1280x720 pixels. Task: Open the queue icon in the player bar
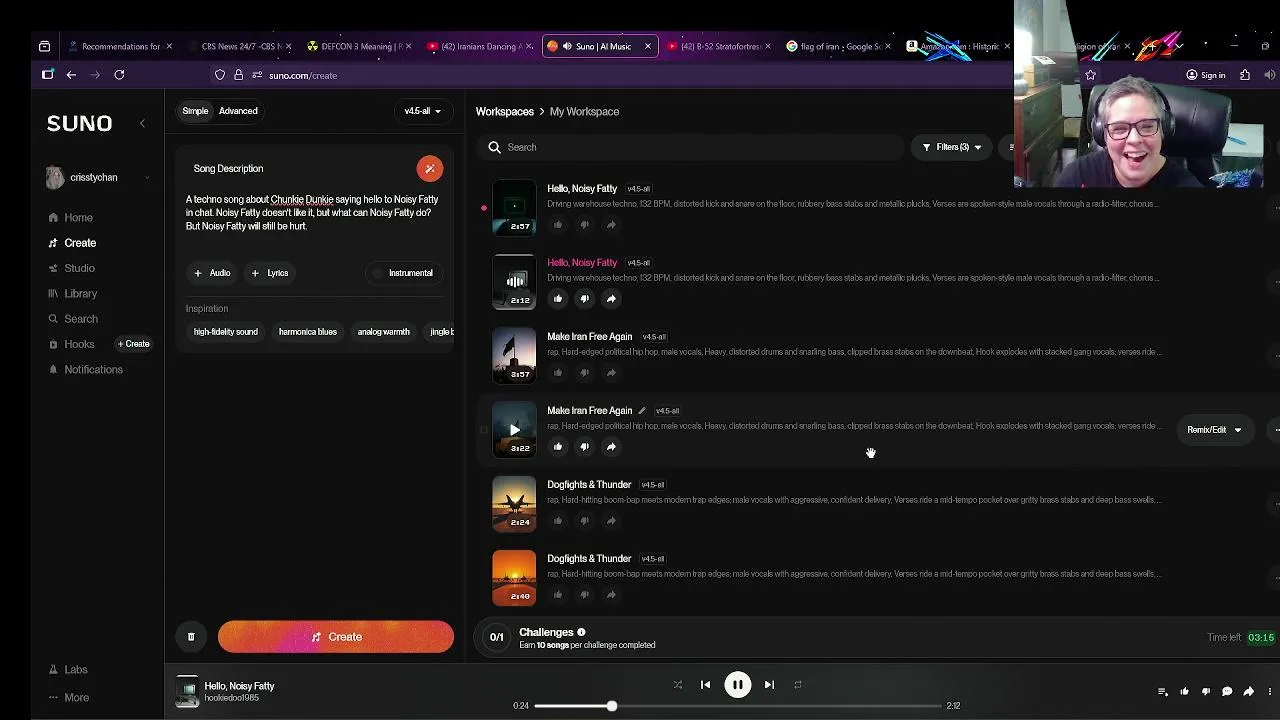click(1162, 692)
